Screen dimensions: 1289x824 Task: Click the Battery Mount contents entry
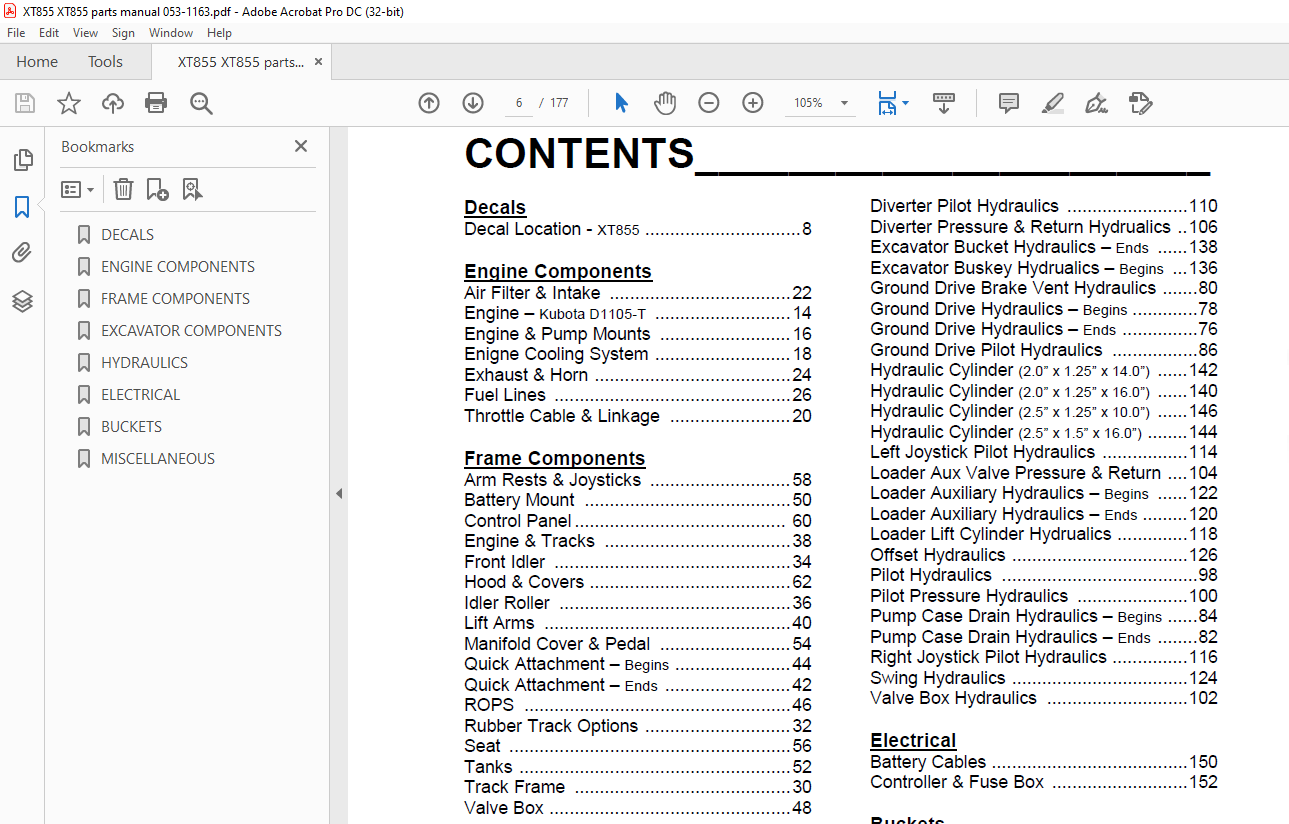pos(638,500)
